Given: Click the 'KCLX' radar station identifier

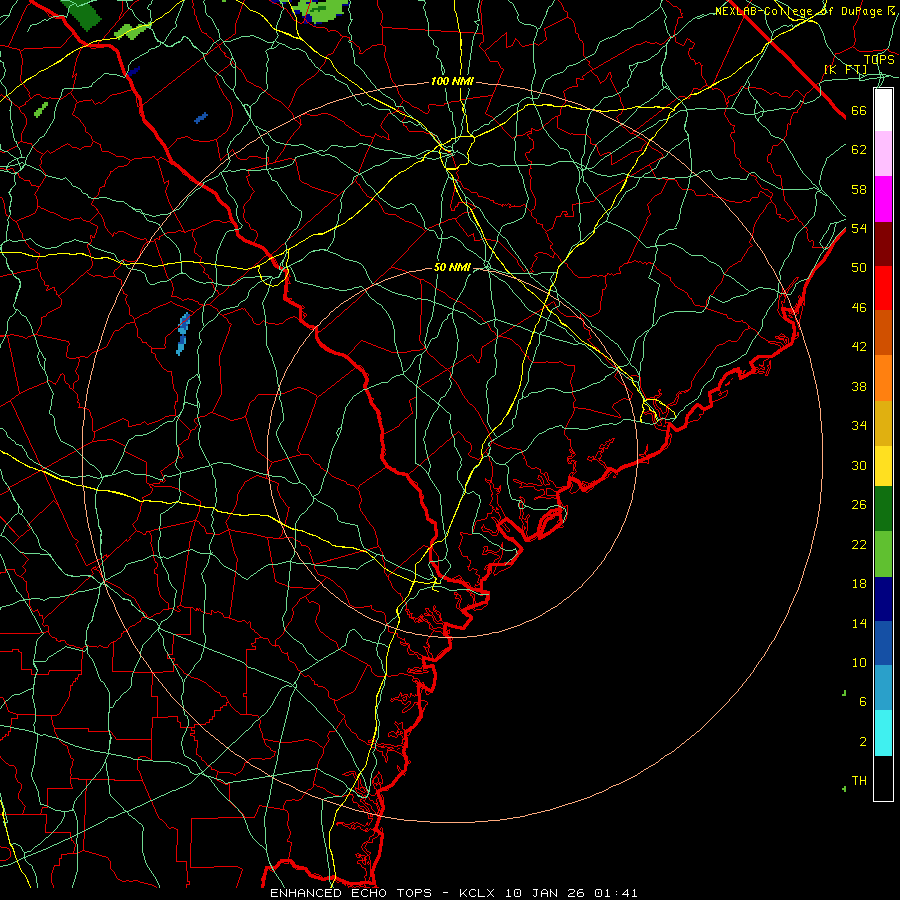Looking at the screenshot, I should [x=479, y=893].
